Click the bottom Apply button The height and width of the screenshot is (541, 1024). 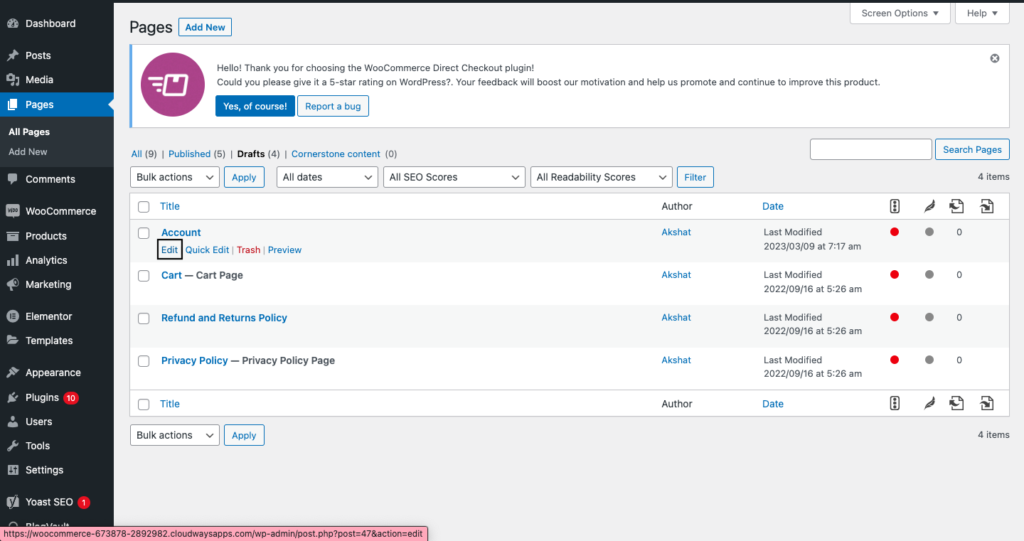pyautogui.click(x=244, y=435)
